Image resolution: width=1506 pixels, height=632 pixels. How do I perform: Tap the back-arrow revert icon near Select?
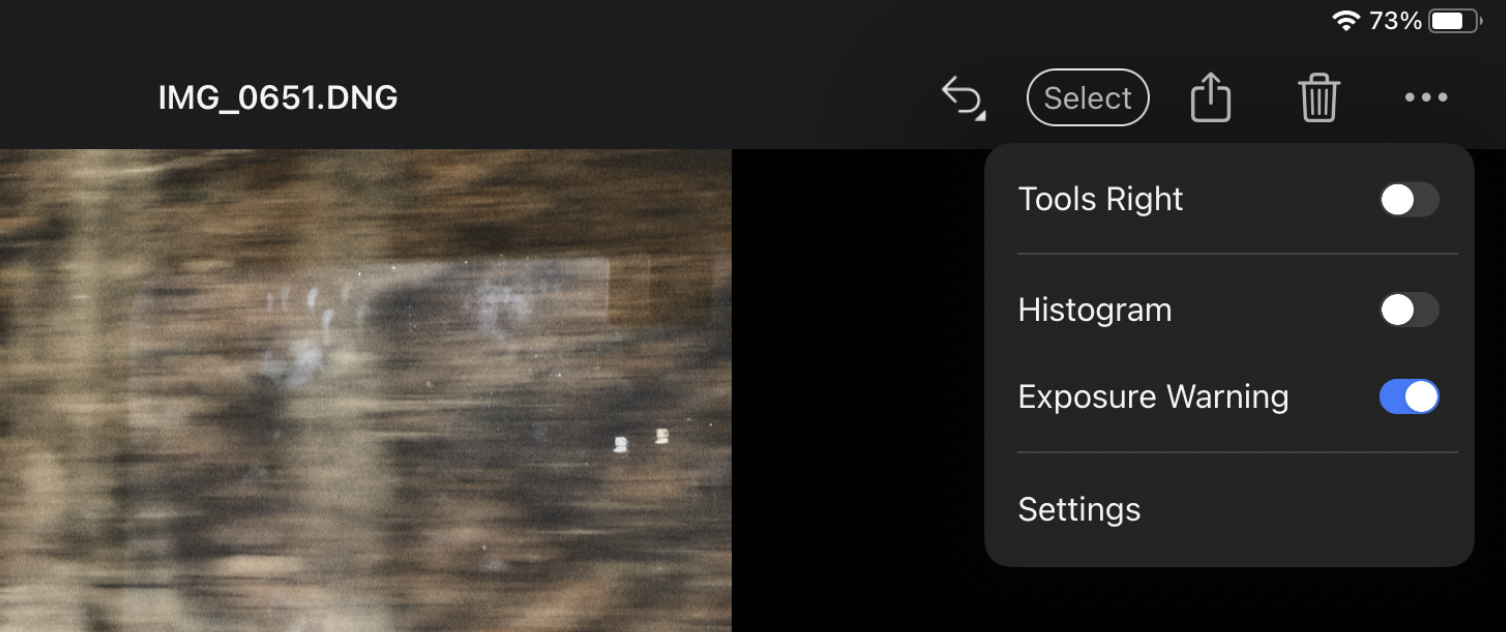[x=962, y=97]
